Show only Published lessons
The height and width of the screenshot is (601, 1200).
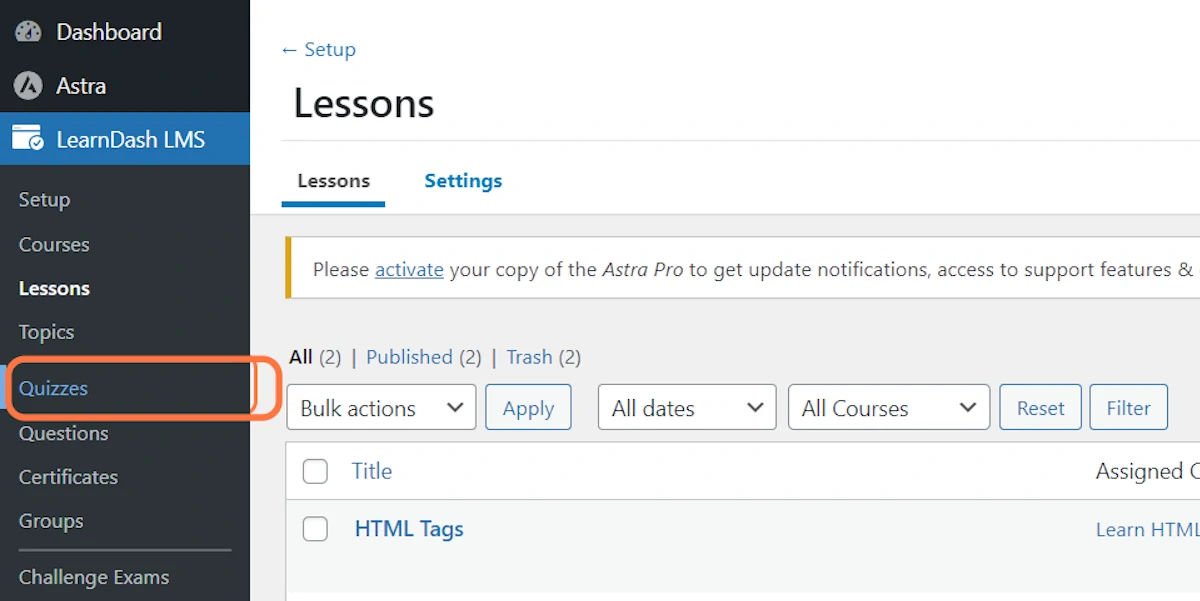click(x=409, y=357)
